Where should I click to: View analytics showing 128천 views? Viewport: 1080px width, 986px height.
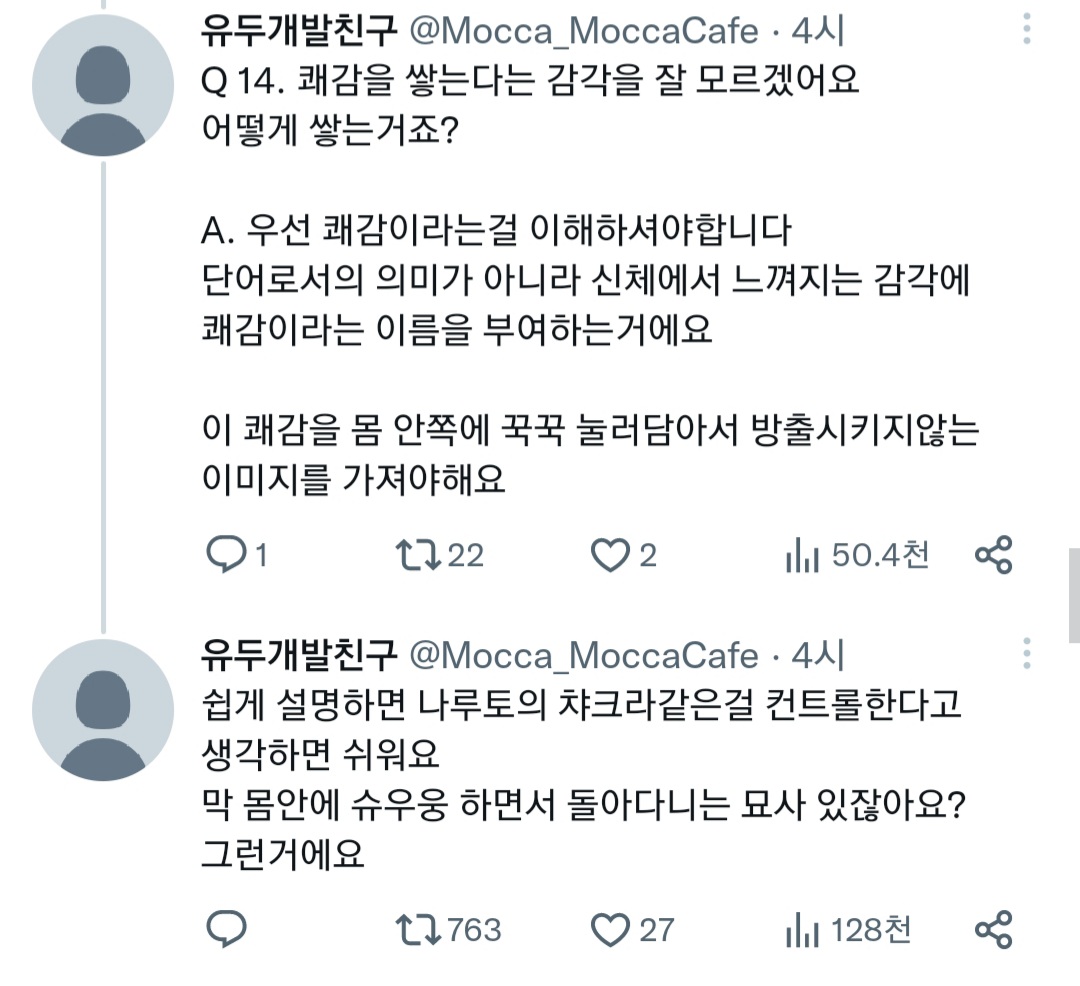tap(802, 930)
